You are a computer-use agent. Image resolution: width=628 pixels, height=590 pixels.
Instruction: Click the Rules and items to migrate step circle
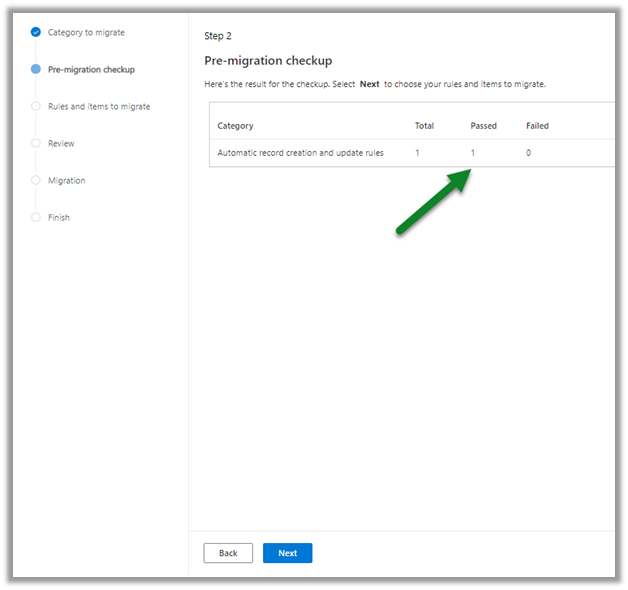[36, 106]
